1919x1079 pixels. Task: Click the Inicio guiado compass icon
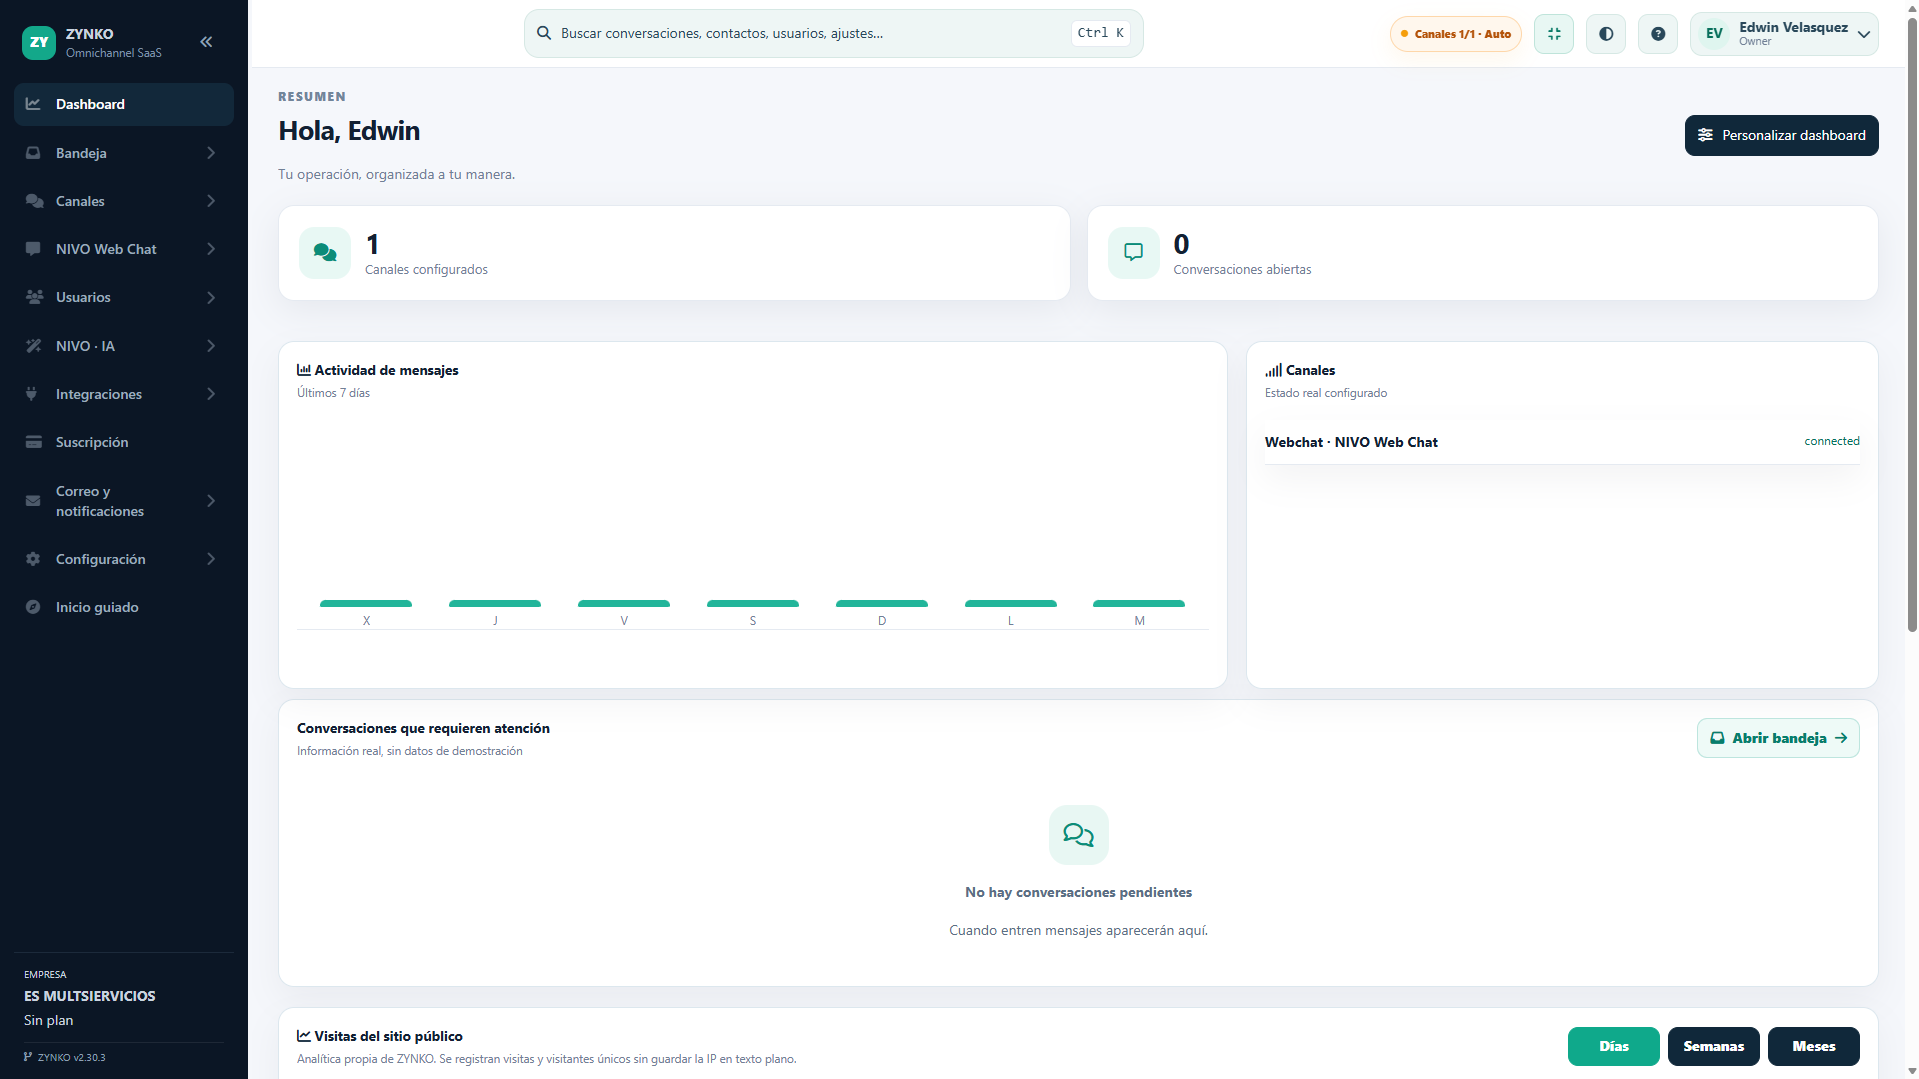[33, 607]
